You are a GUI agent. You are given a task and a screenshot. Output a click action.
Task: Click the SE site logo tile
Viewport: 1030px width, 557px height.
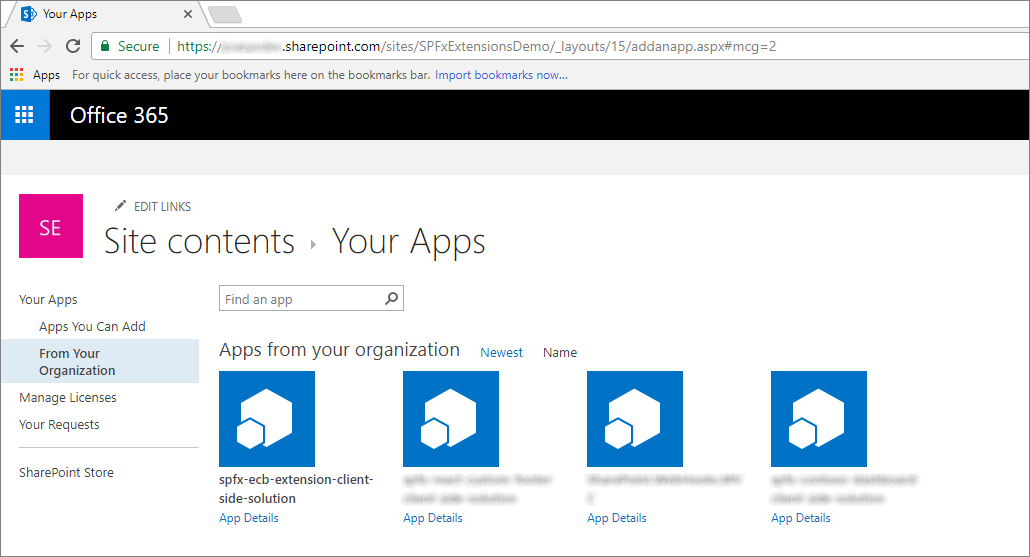(x=50, y=227)
